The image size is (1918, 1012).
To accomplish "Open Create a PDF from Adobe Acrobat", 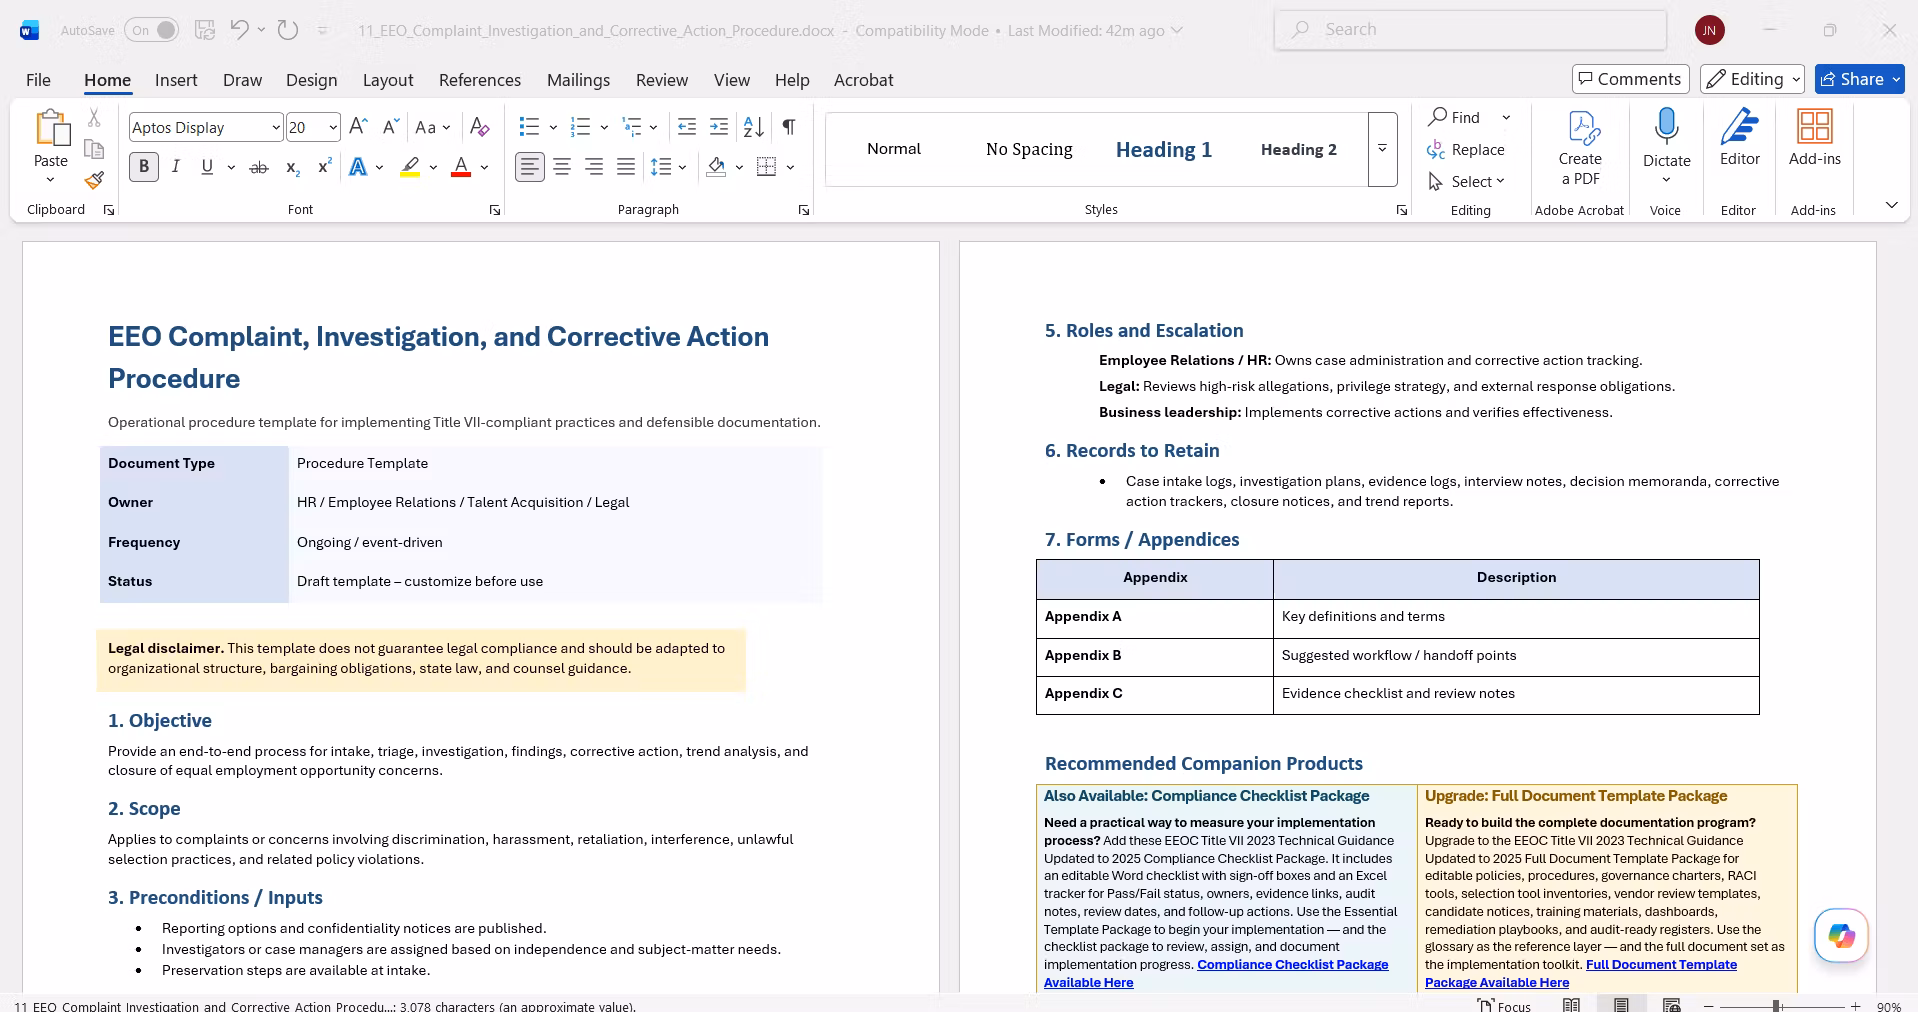I will pyautogui.click(x=1580, y=148).
